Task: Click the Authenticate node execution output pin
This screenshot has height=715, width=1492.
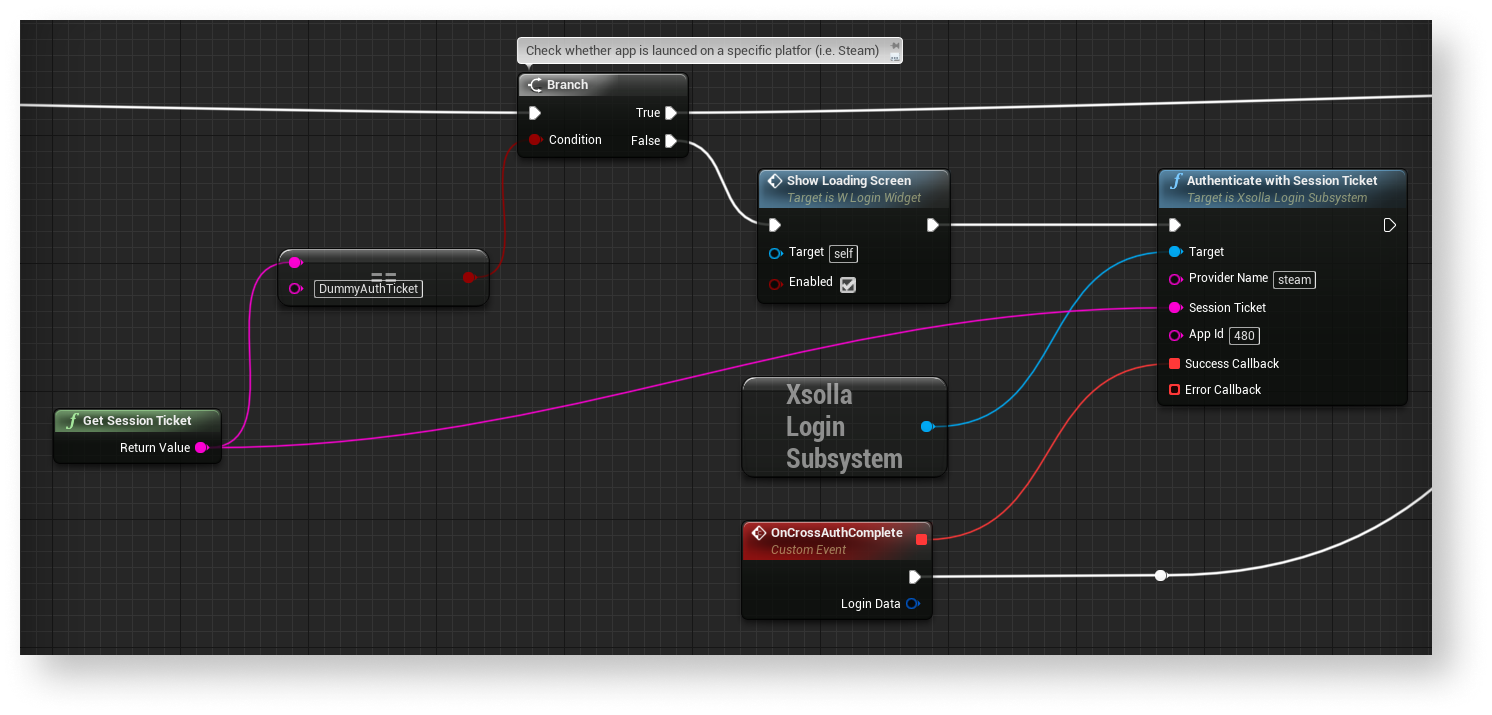Action: coord(1389,225)
